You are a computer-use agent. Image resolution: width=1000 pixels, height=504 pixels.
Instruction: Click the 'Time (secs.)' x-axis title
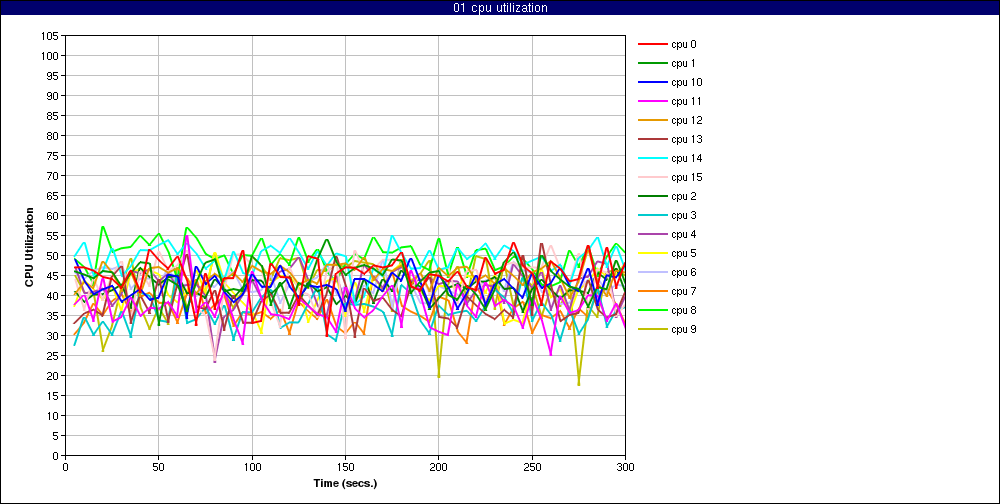[345, 483]
